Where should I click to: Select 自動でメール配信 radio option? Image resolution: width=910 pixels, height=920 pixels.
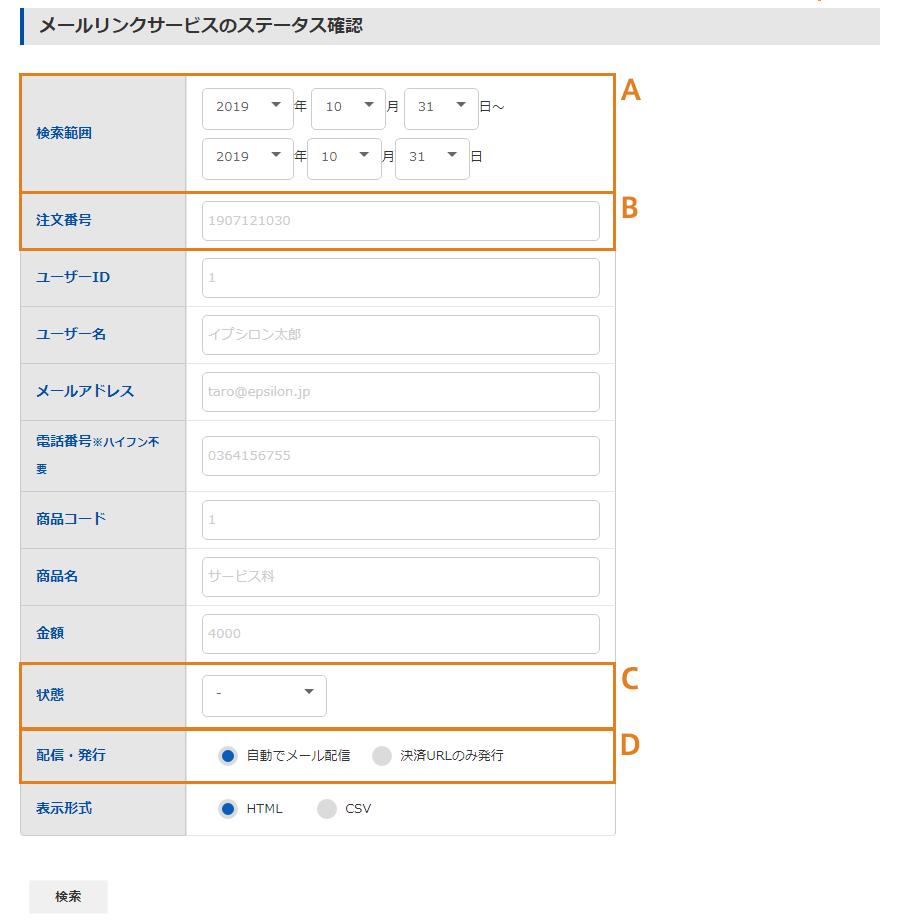[228, 756]
